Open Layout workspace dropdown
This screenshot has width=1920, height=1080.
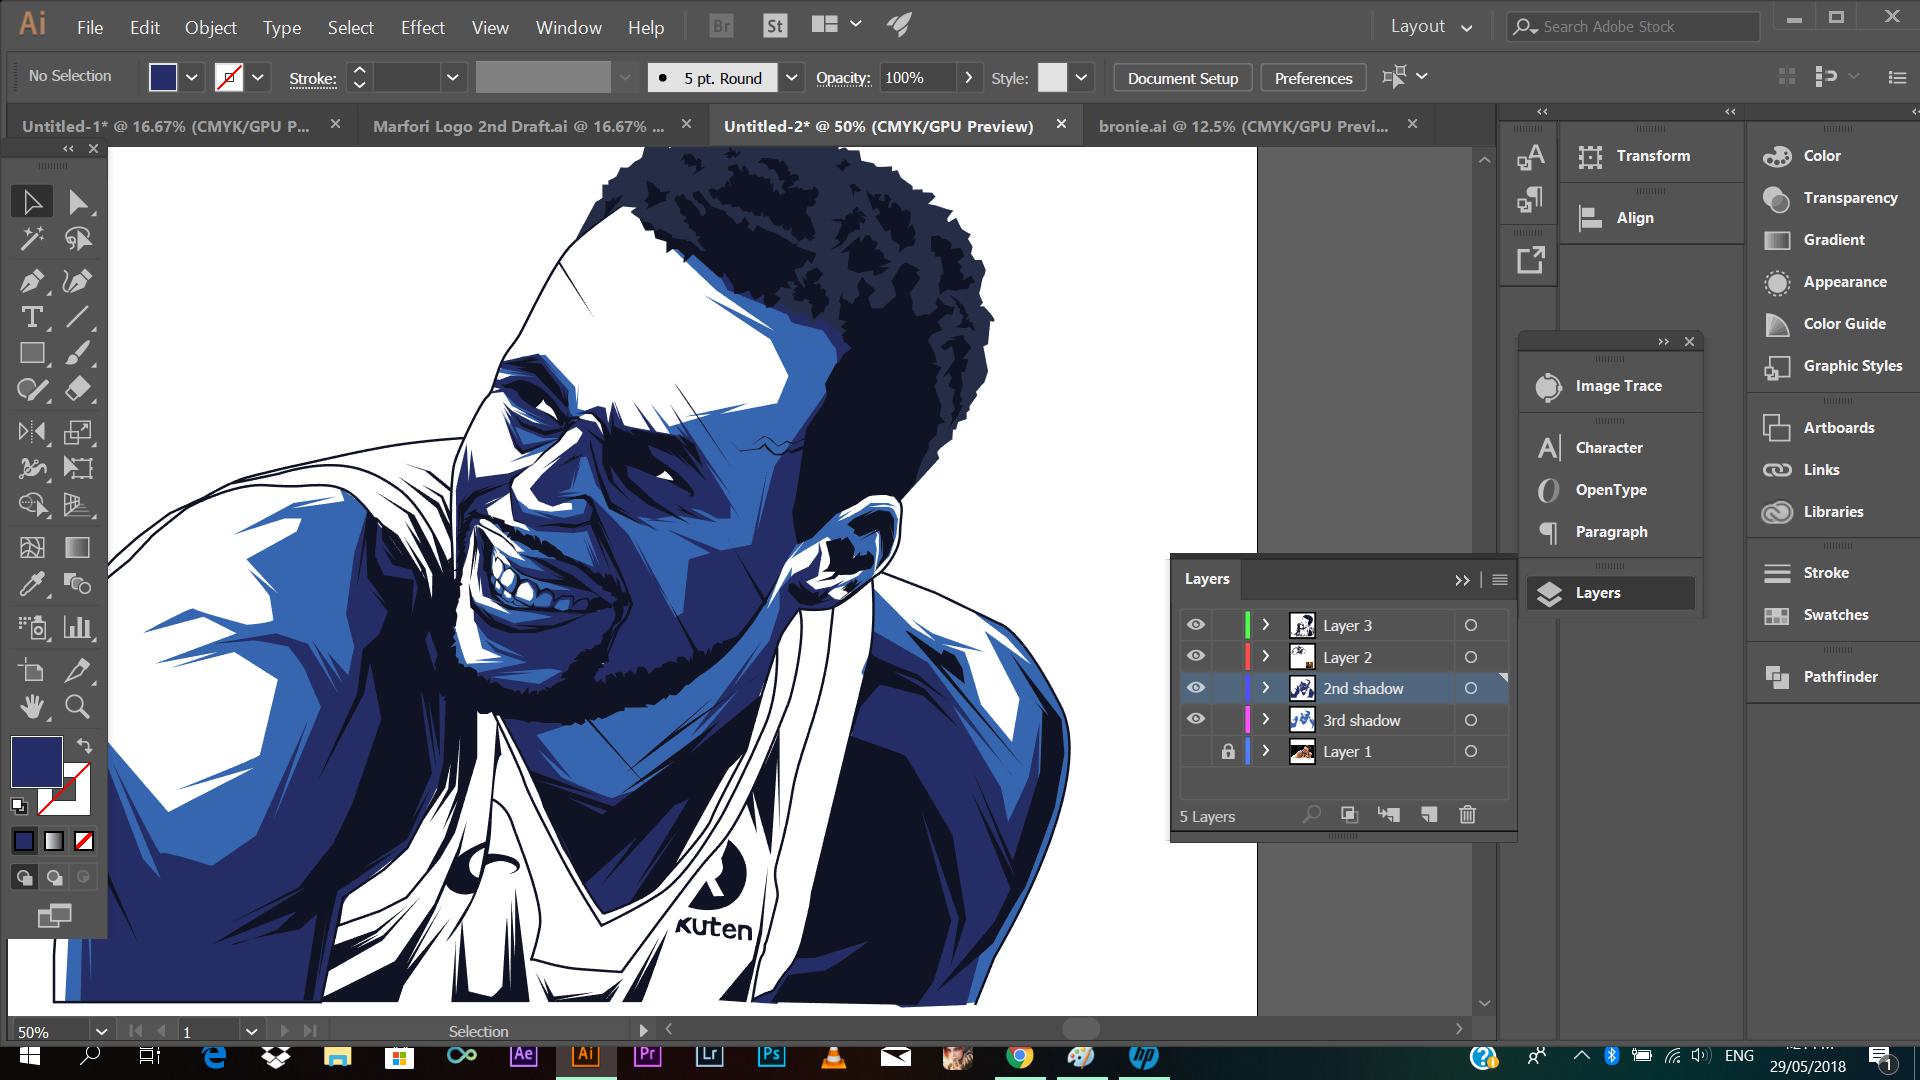pos(1432,27)
